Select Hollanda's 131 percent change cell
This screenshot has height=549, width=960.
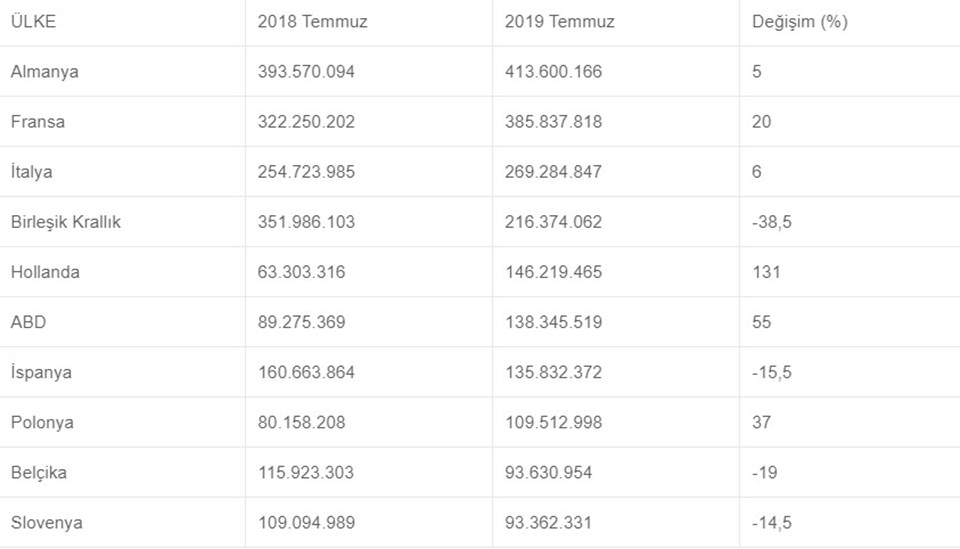click(x=766, y=272)
